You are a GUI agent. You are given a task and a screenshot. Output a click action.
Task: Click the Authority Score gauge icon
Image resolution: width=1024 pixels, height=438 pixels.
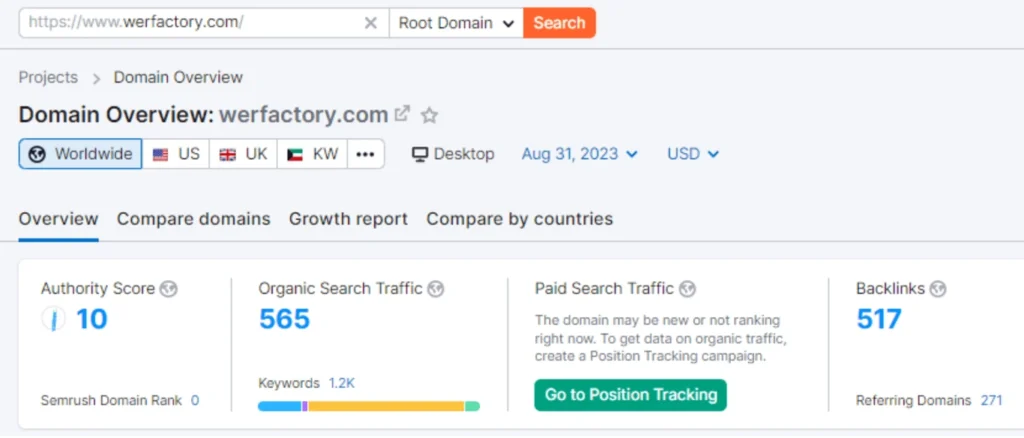[x=53, y=319]
